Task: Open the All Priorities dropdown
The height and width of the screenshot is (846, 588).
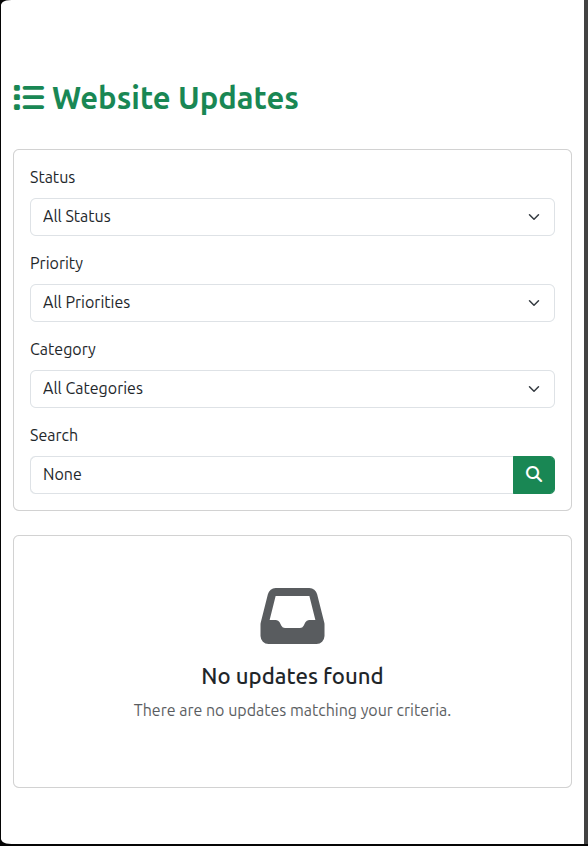Action: pyautogui.click(x=292, y=303)
